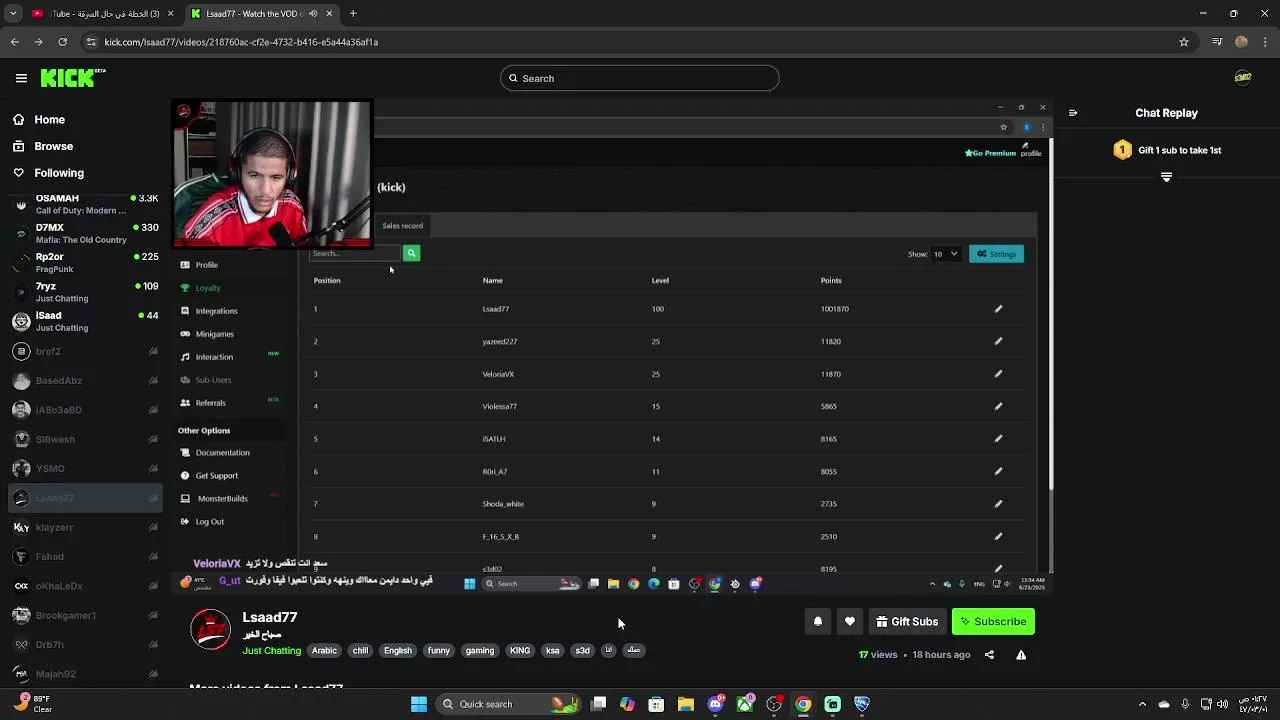Toggle notifications bell for Lsaad77

(818, 622)
